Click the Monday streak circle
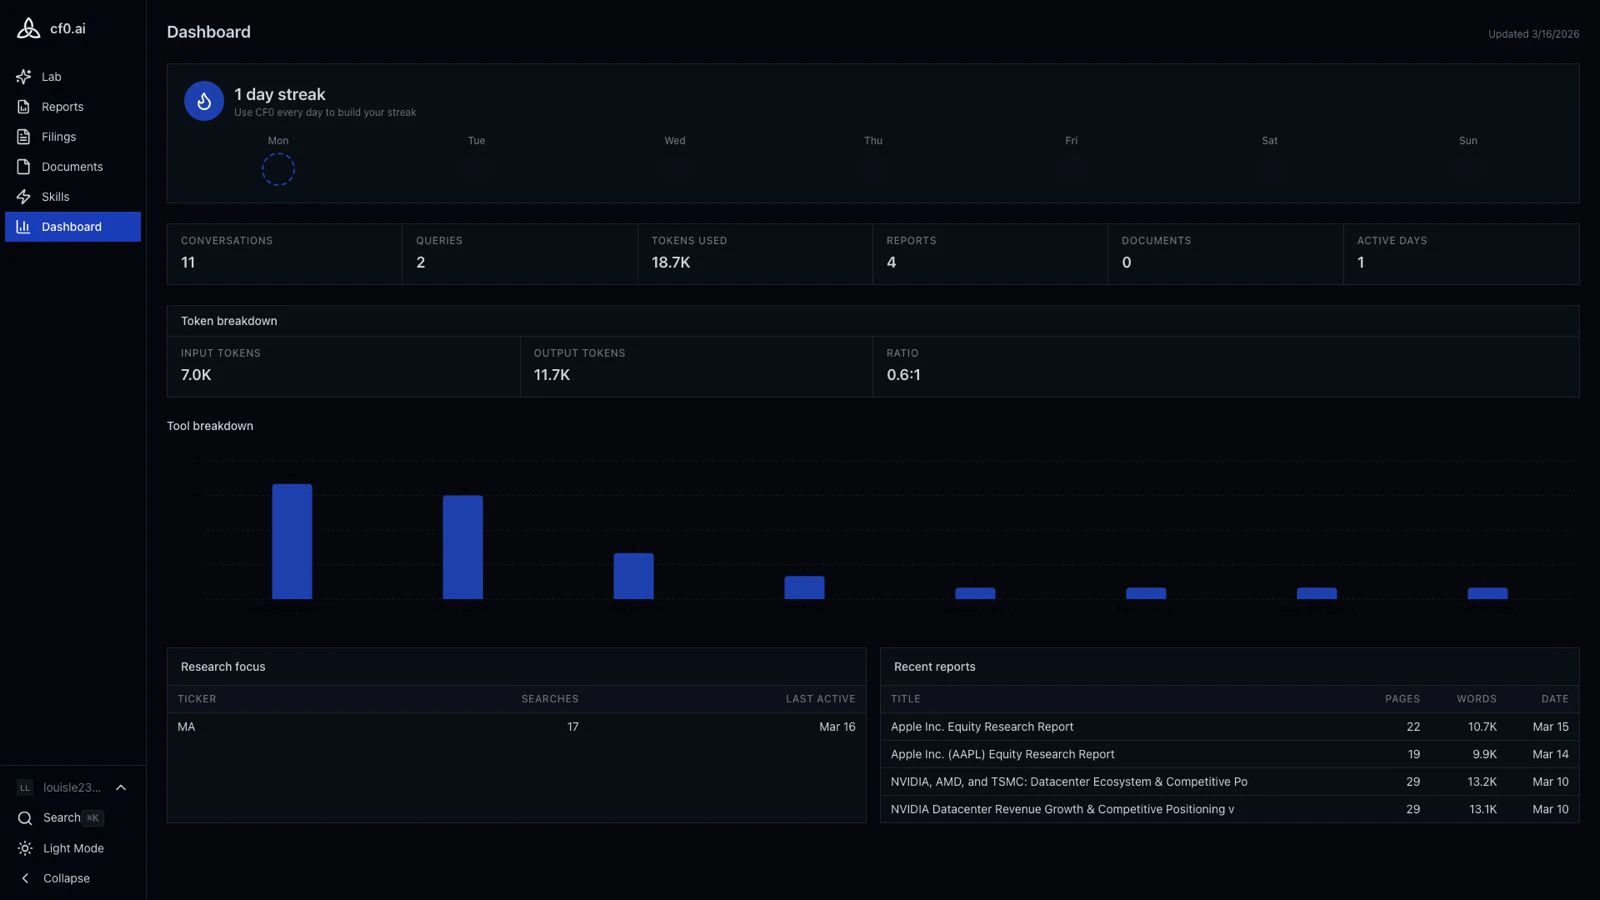The height and width of the screenshot is (900, 1600). tap(278, 170)
